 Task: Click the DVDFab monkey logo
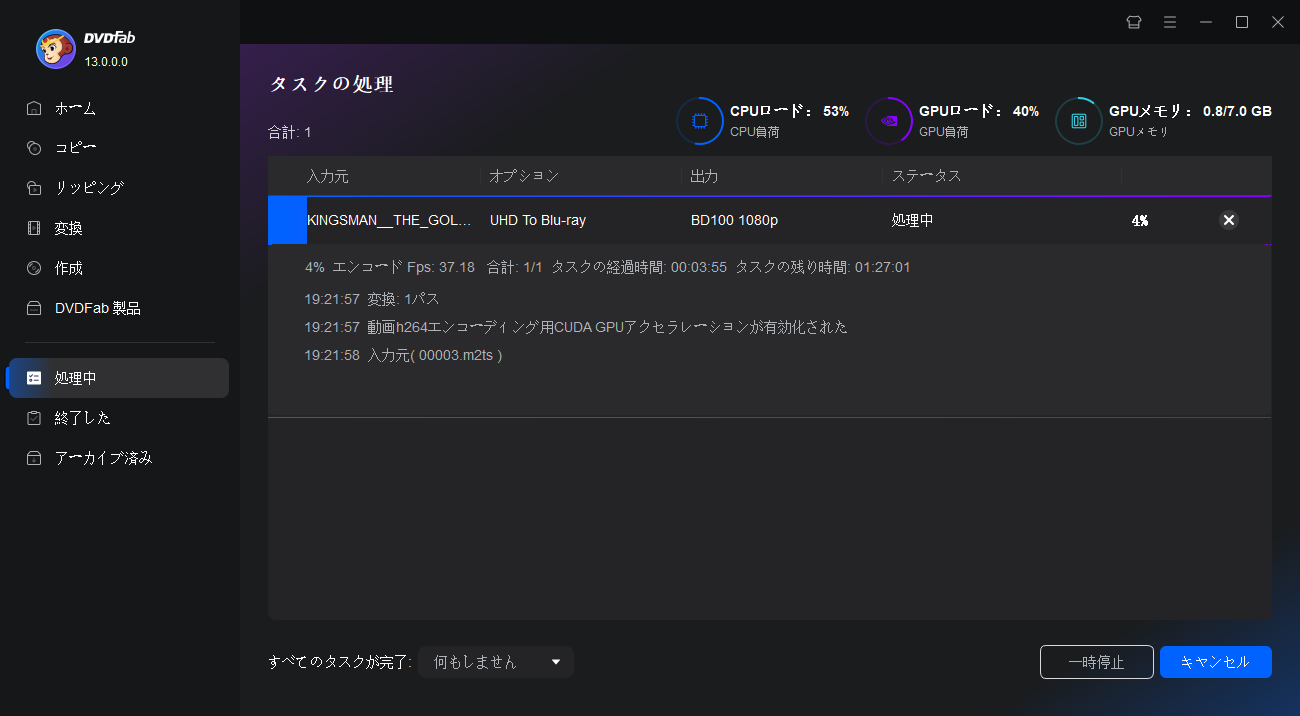click(55, 48)
